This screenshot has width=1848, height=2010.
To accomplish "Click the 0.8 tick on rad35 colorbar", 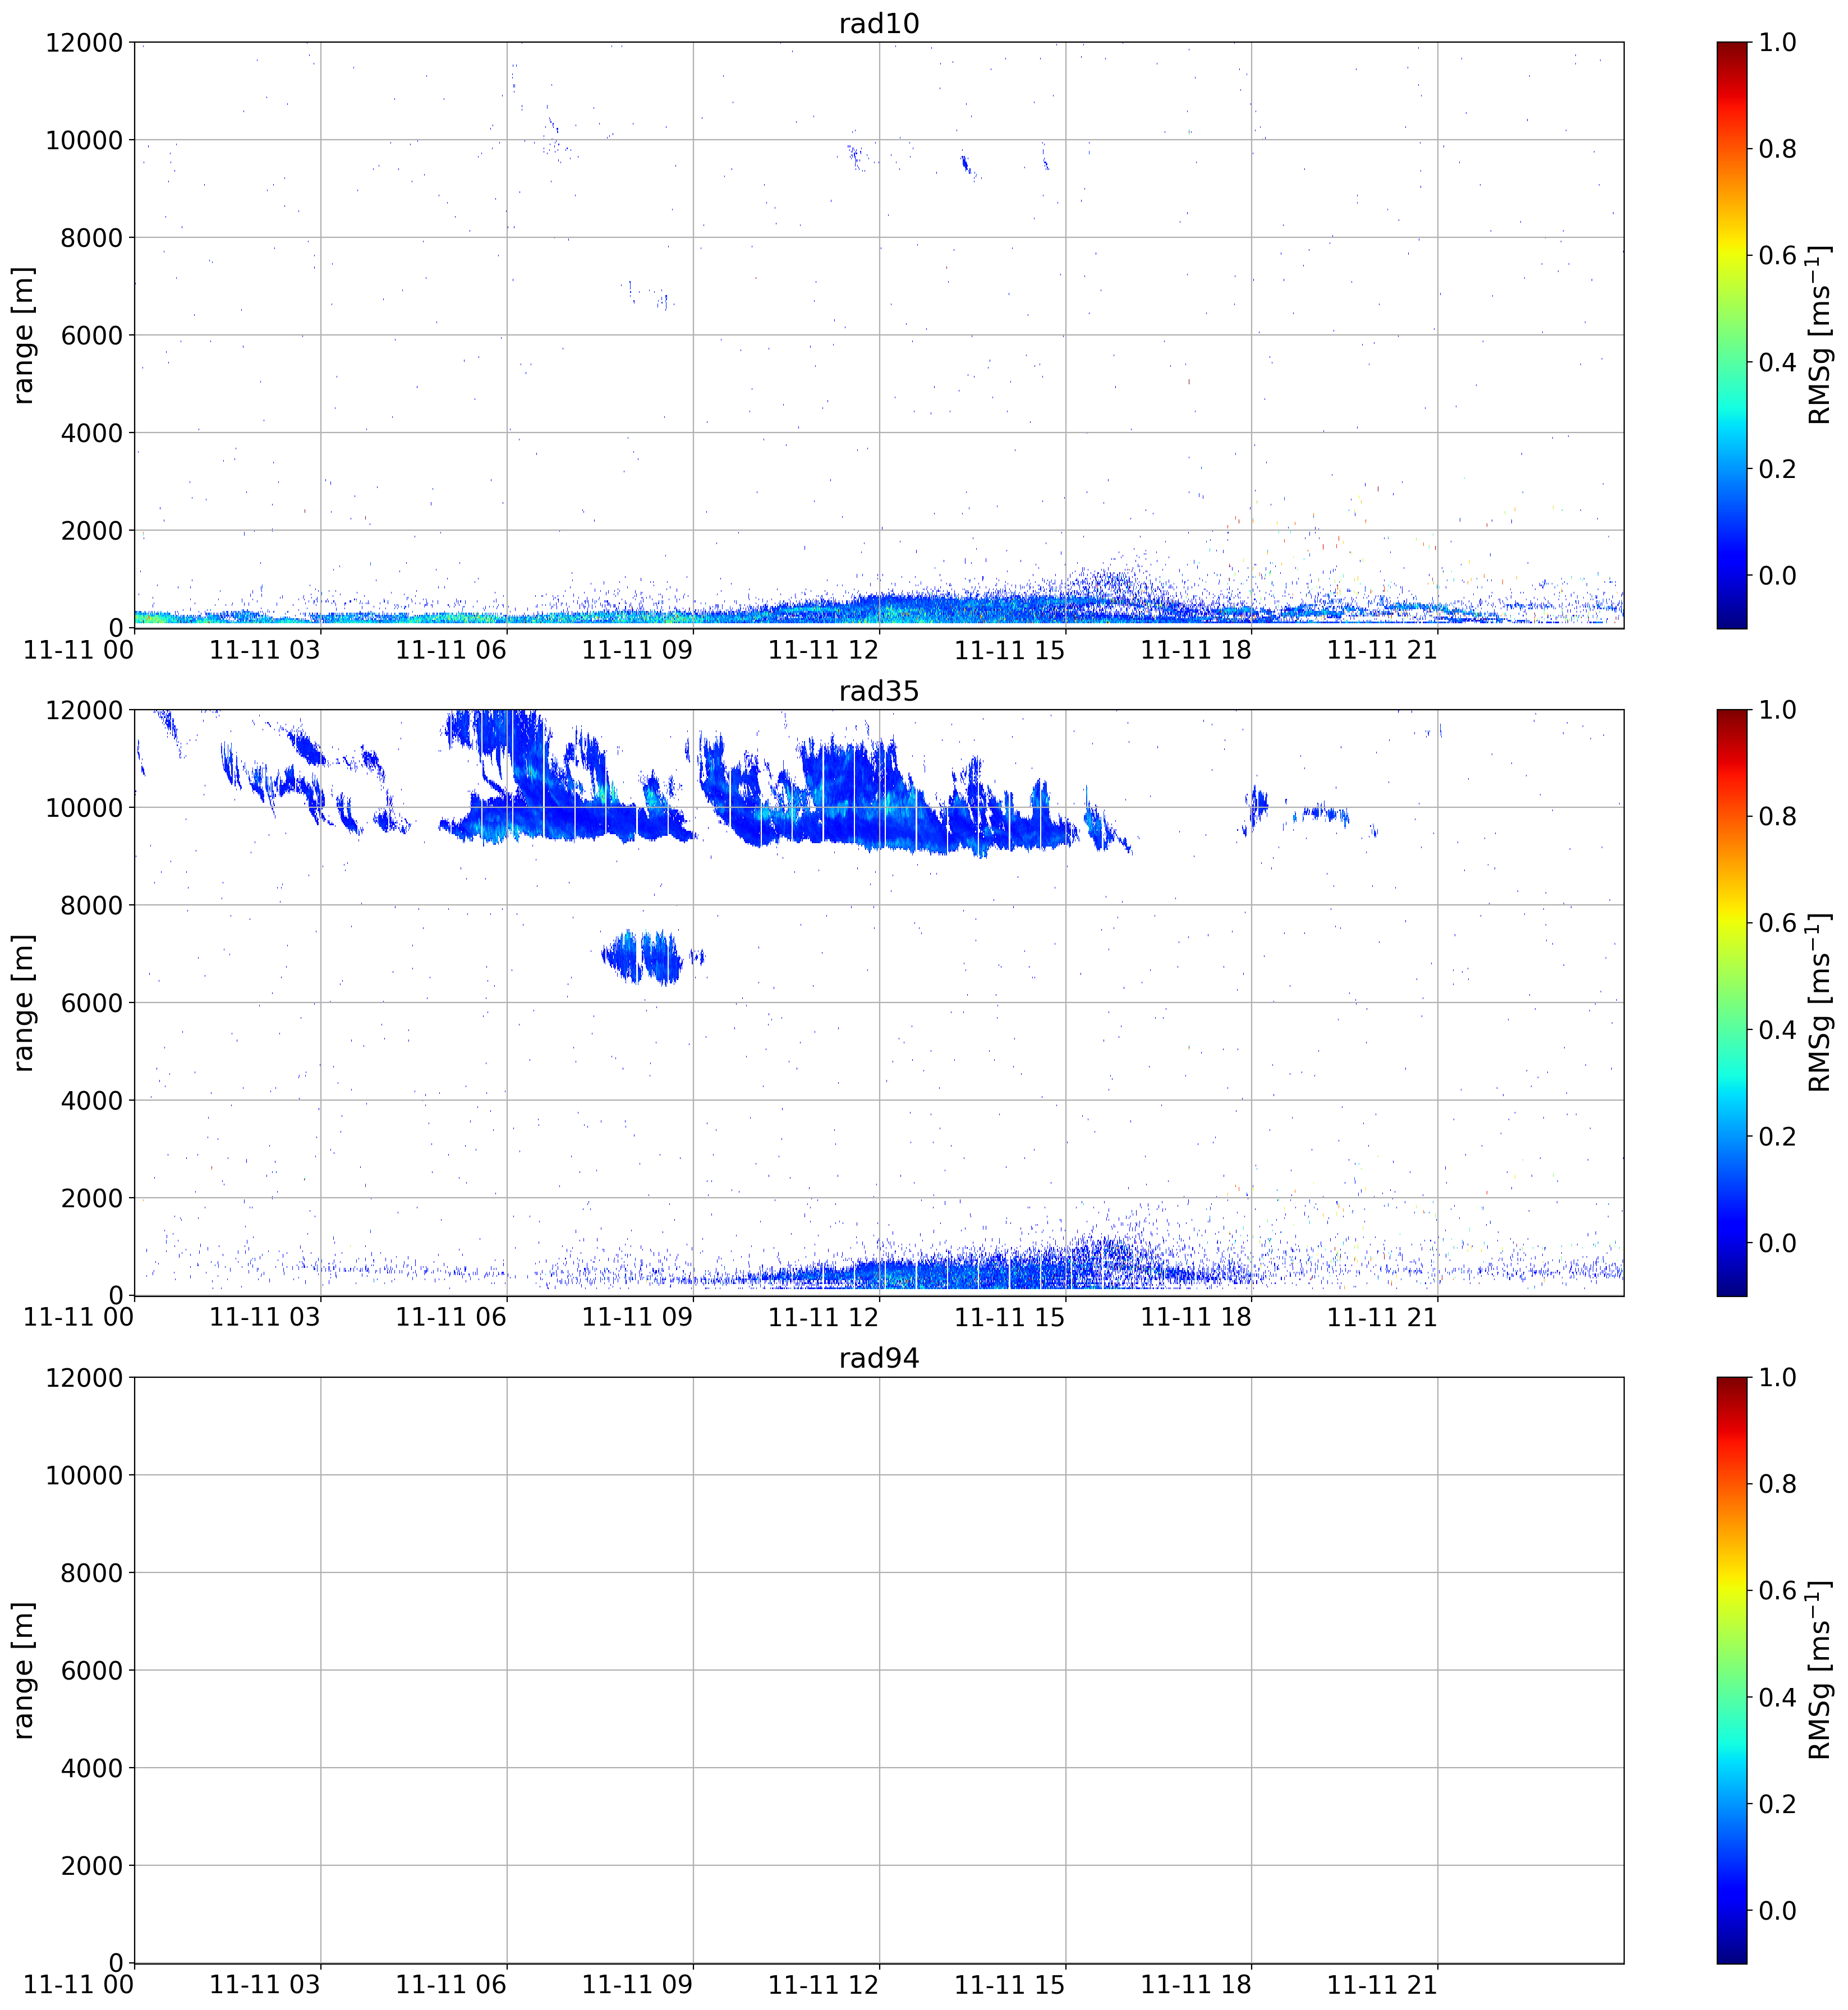I will (1778, 817).
